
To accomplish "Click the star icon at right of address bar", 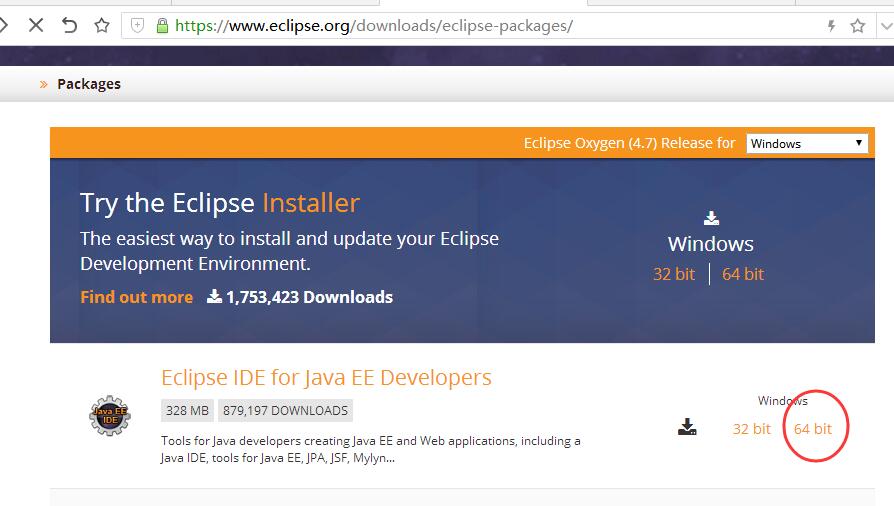I will point(858,26).
